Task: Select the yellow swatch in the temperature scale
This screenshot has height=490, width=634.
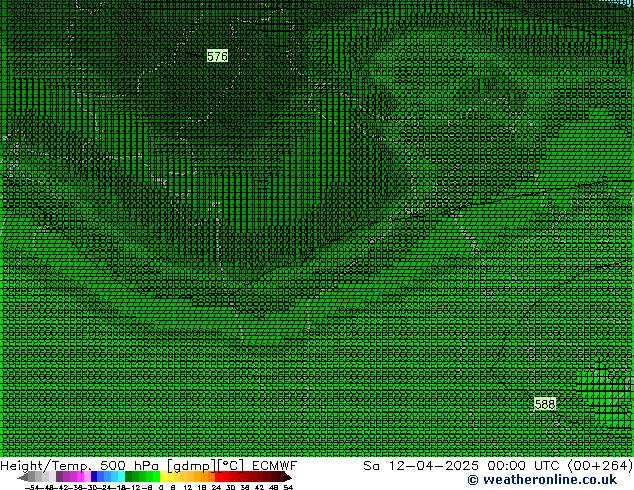Action: click(163, 476)
